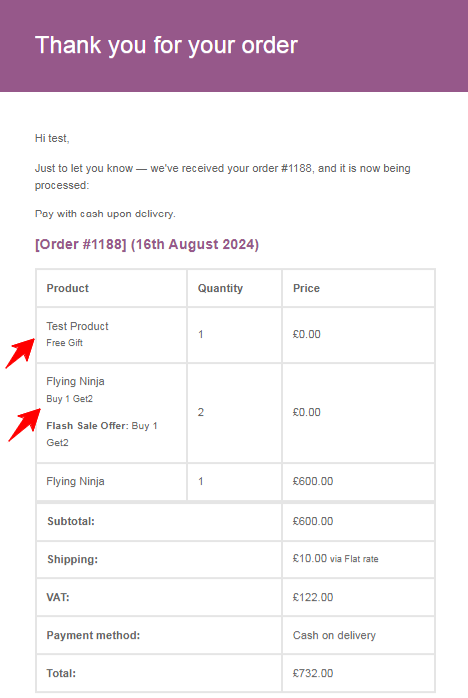Click the Quantity column header
Image resolution: width=468 pixels, height=698 pixels.
click(220, 288)
